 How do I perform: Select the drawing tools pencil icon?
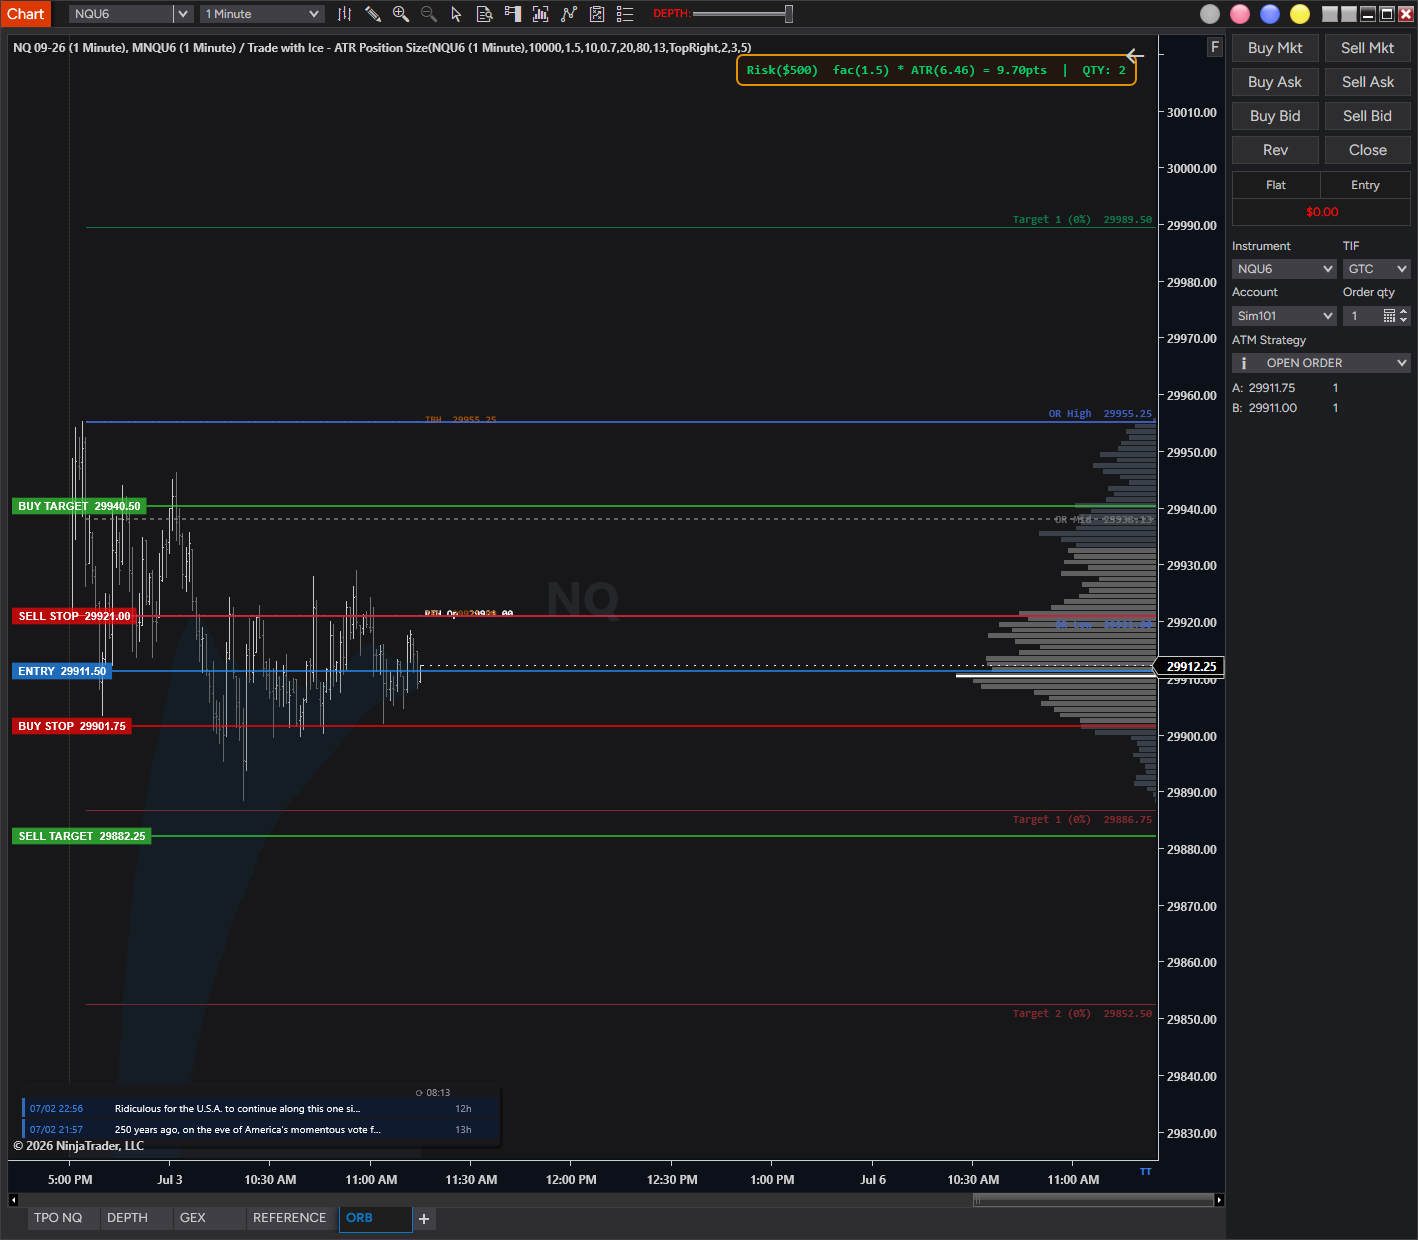(373, 14)
